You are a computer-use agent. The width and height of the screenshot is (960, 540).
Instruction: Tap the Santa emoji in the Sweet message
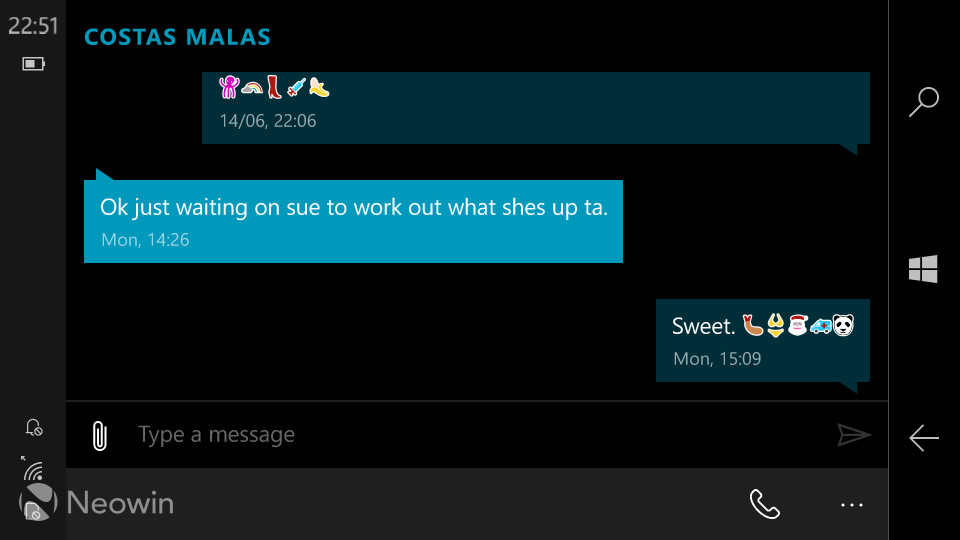(798, 325)
